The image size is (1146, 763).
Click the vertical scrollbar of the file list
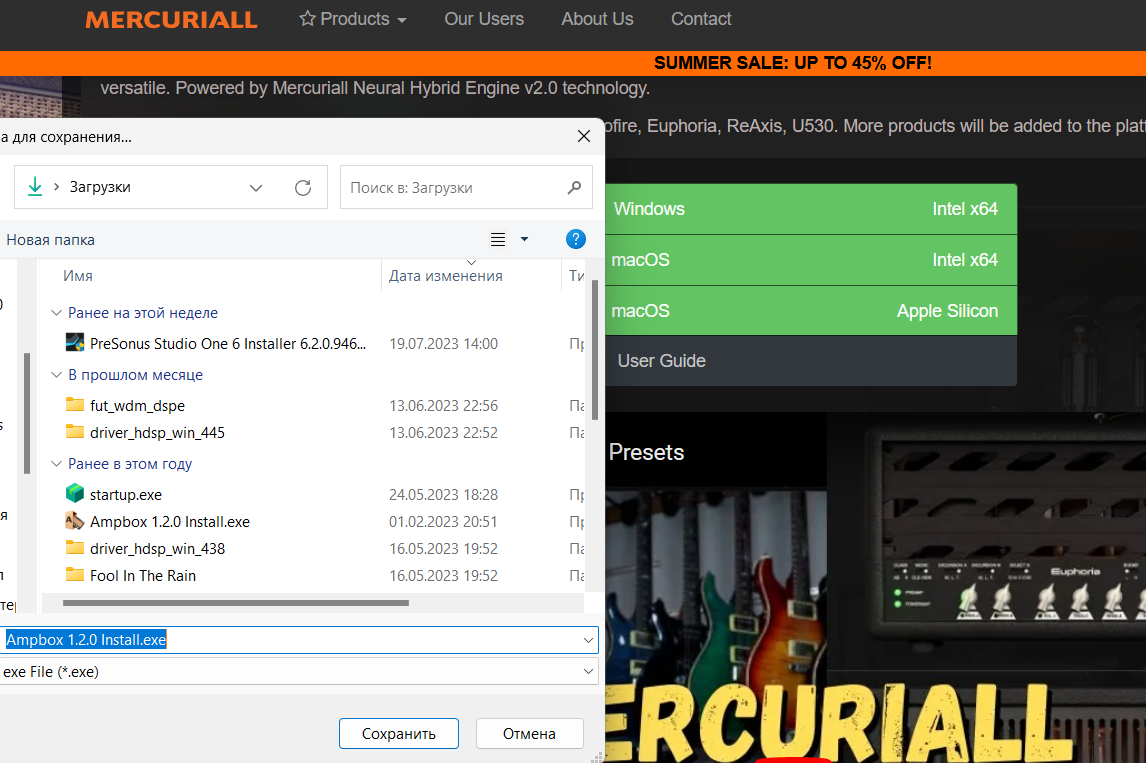[595, 349]
